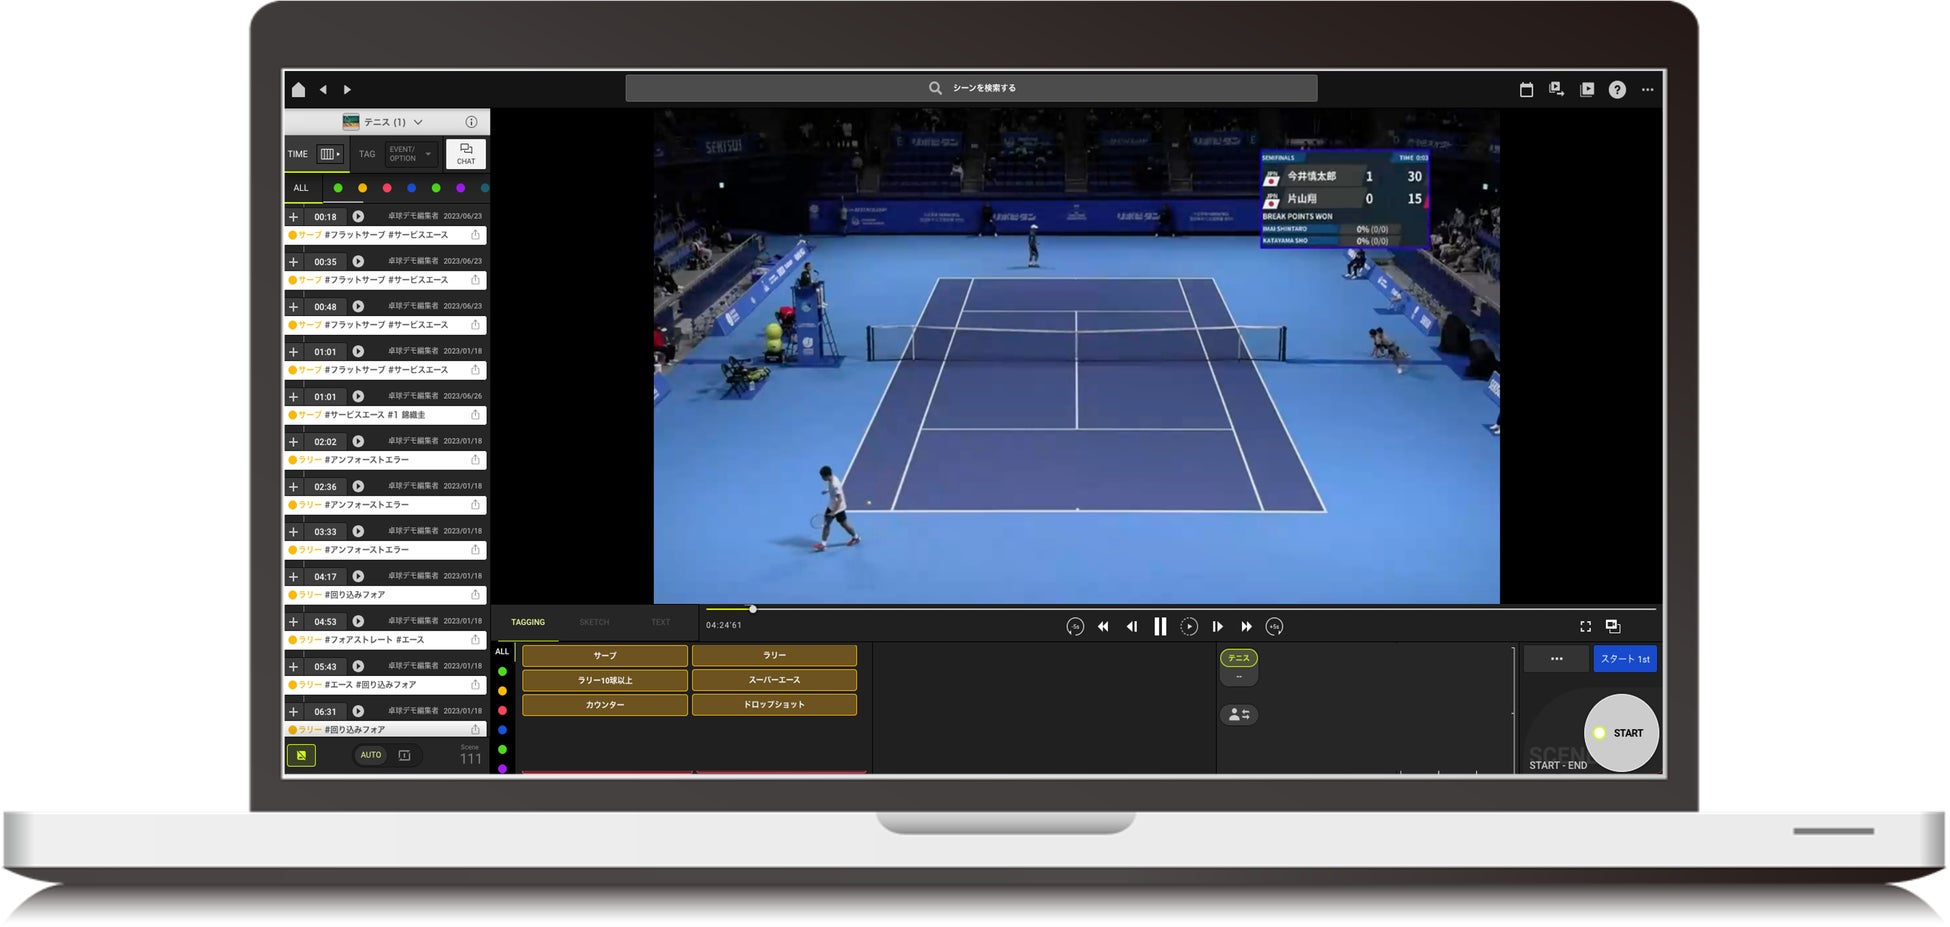Share the 05:43 scene
Viewport: 1950px width, 927px height.
[475, 685]
